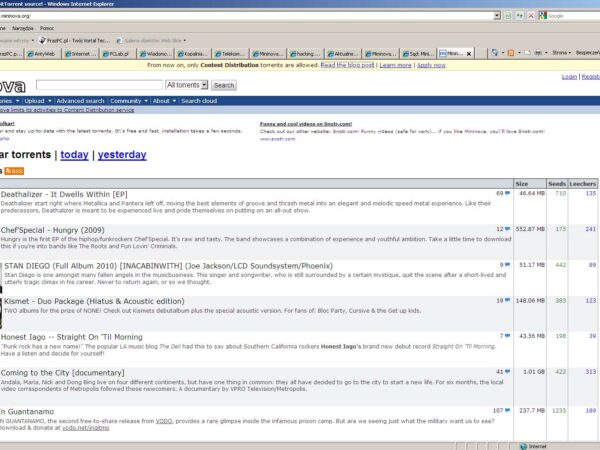The image size is (600, 450).
Task: Open the 'All torrents' category dropdown
Action: tap(186, 85)
